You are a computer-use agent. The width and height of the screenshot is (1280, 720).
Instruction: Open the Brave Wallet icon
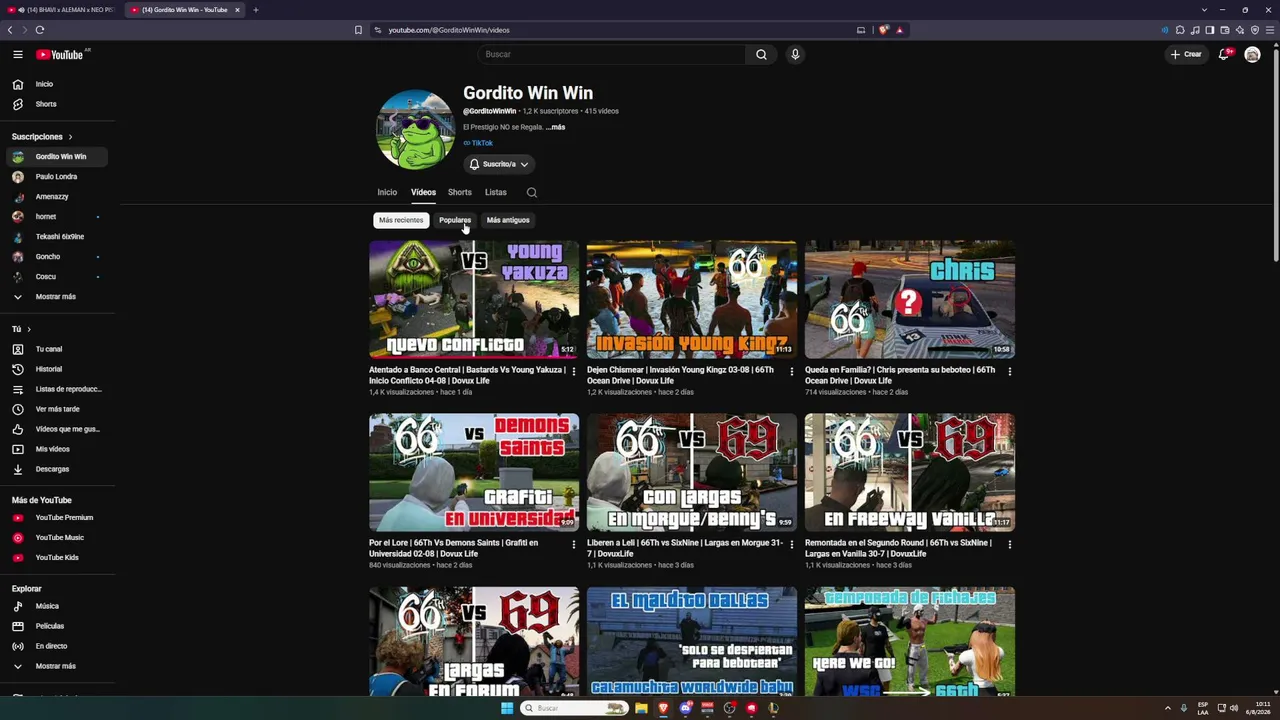click(x=1225, y=30)
